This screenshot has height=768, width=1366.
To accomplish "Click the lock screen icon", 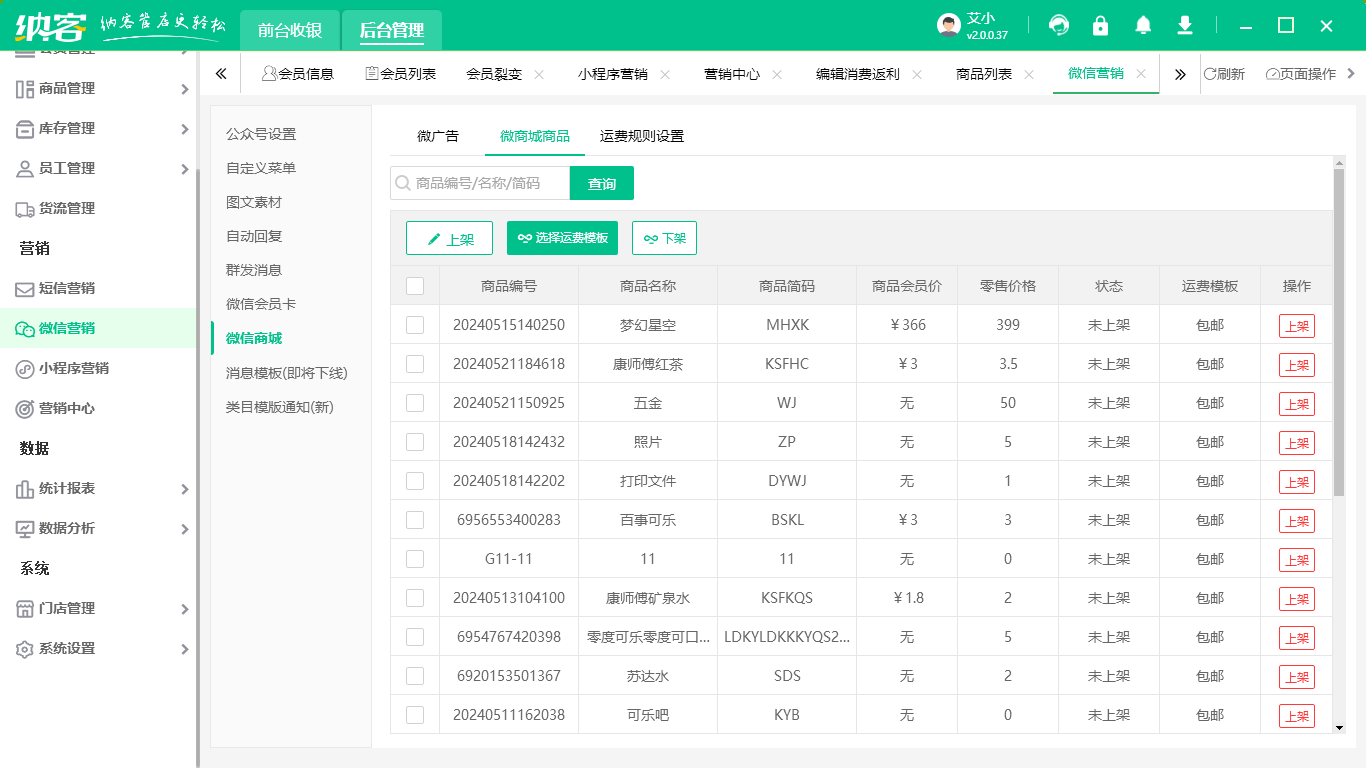I will (1101, 25).
